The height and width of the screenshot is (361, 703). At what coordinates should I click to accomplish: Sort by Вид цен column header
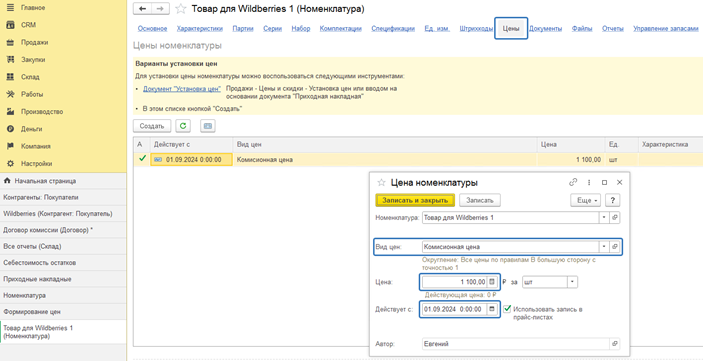(x=385, y=145)
